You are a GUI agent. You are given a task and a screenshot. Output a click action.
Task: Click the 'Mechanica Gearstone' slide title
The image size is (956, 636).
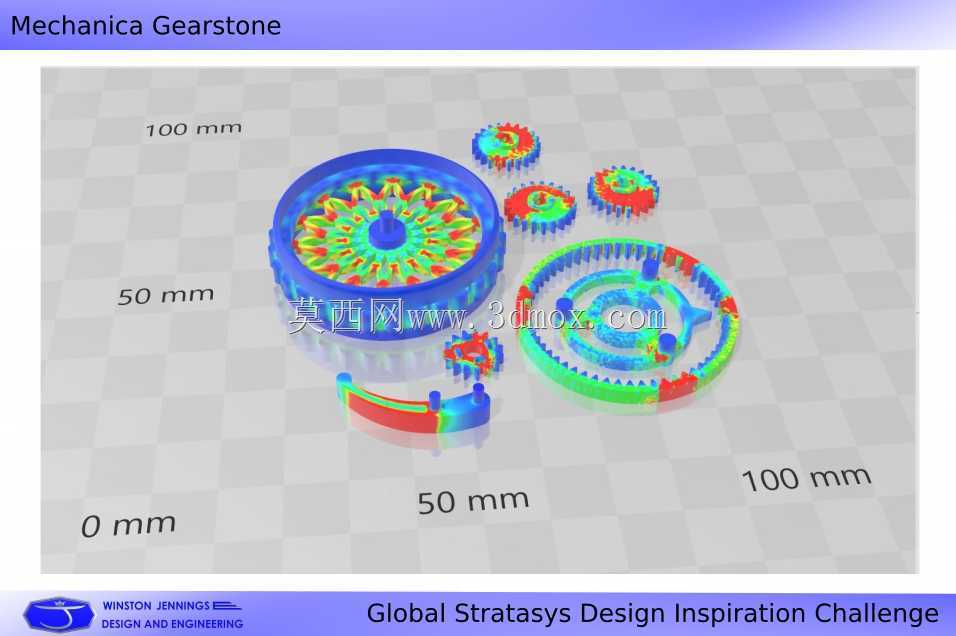point(146,26)
